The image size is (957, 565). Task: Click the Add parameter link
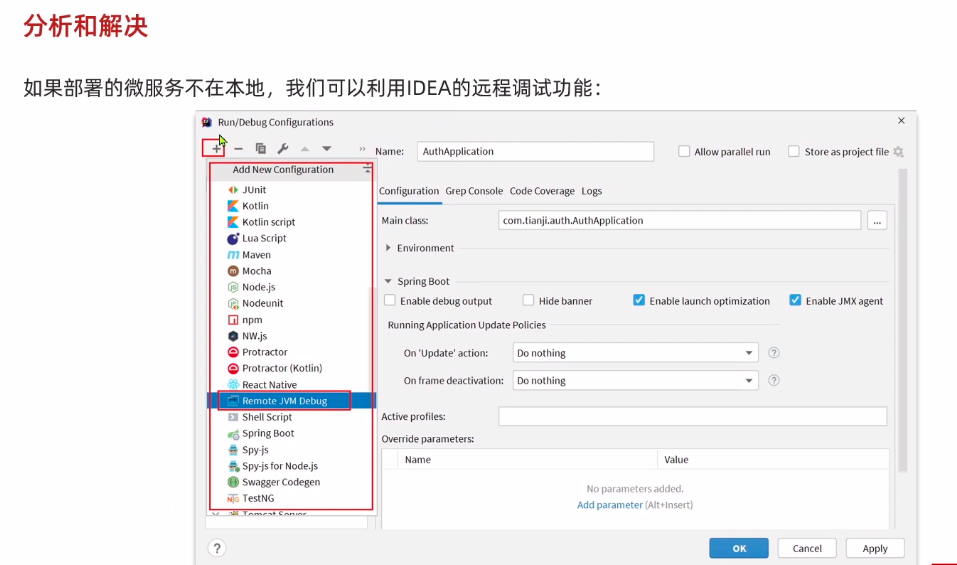tap(610, 505)
